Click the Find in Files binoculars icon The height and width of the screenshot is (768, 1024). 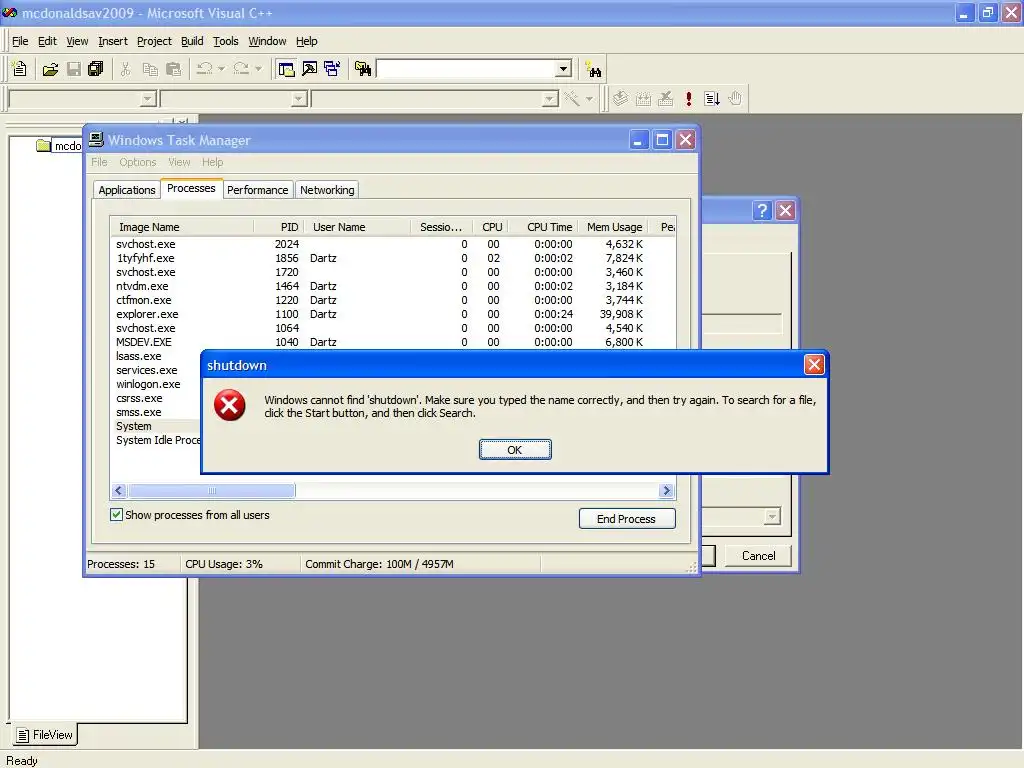point(363,69)
